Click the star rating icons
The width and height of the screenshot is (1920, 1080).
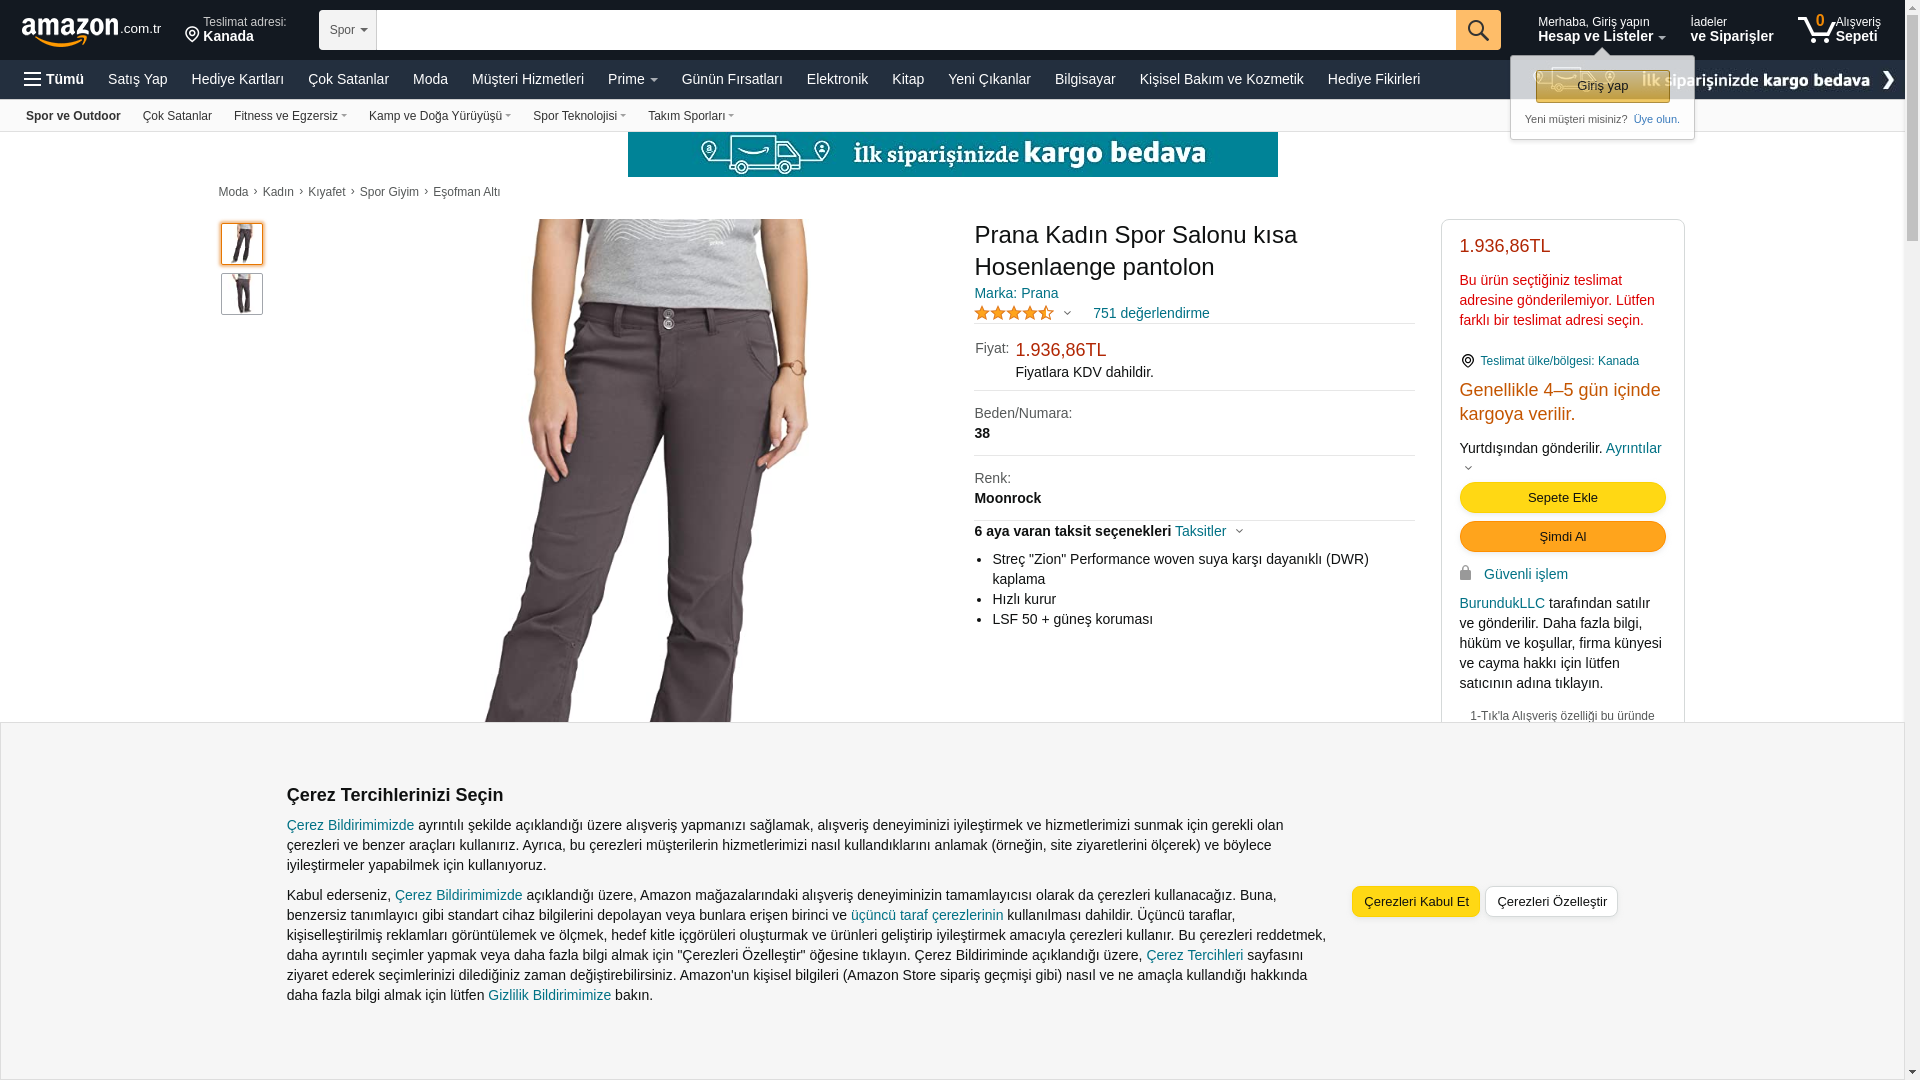point(1014,313)
